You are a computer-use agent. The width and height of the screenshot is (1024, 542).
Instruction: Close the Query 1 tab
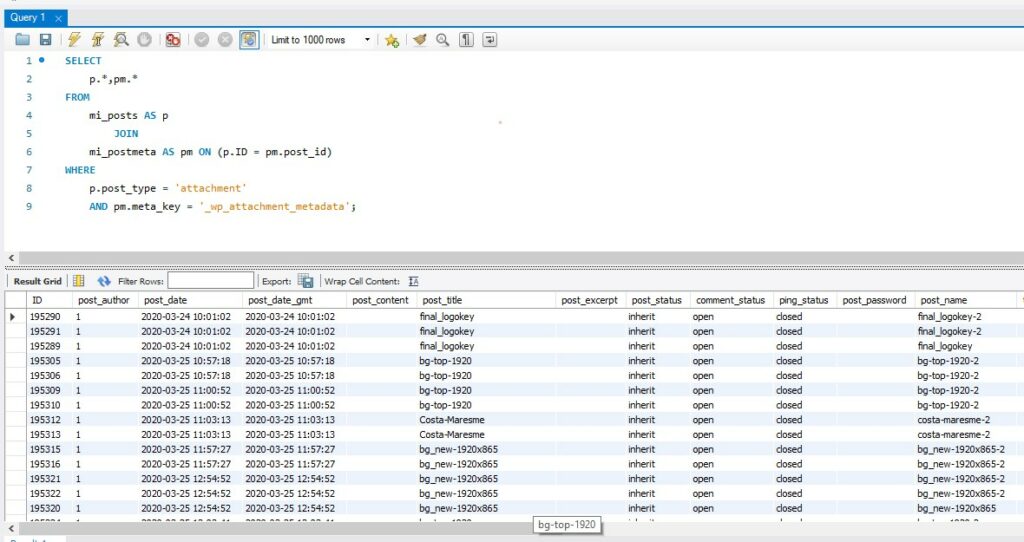pyautogui.click(x=58, y=18)
